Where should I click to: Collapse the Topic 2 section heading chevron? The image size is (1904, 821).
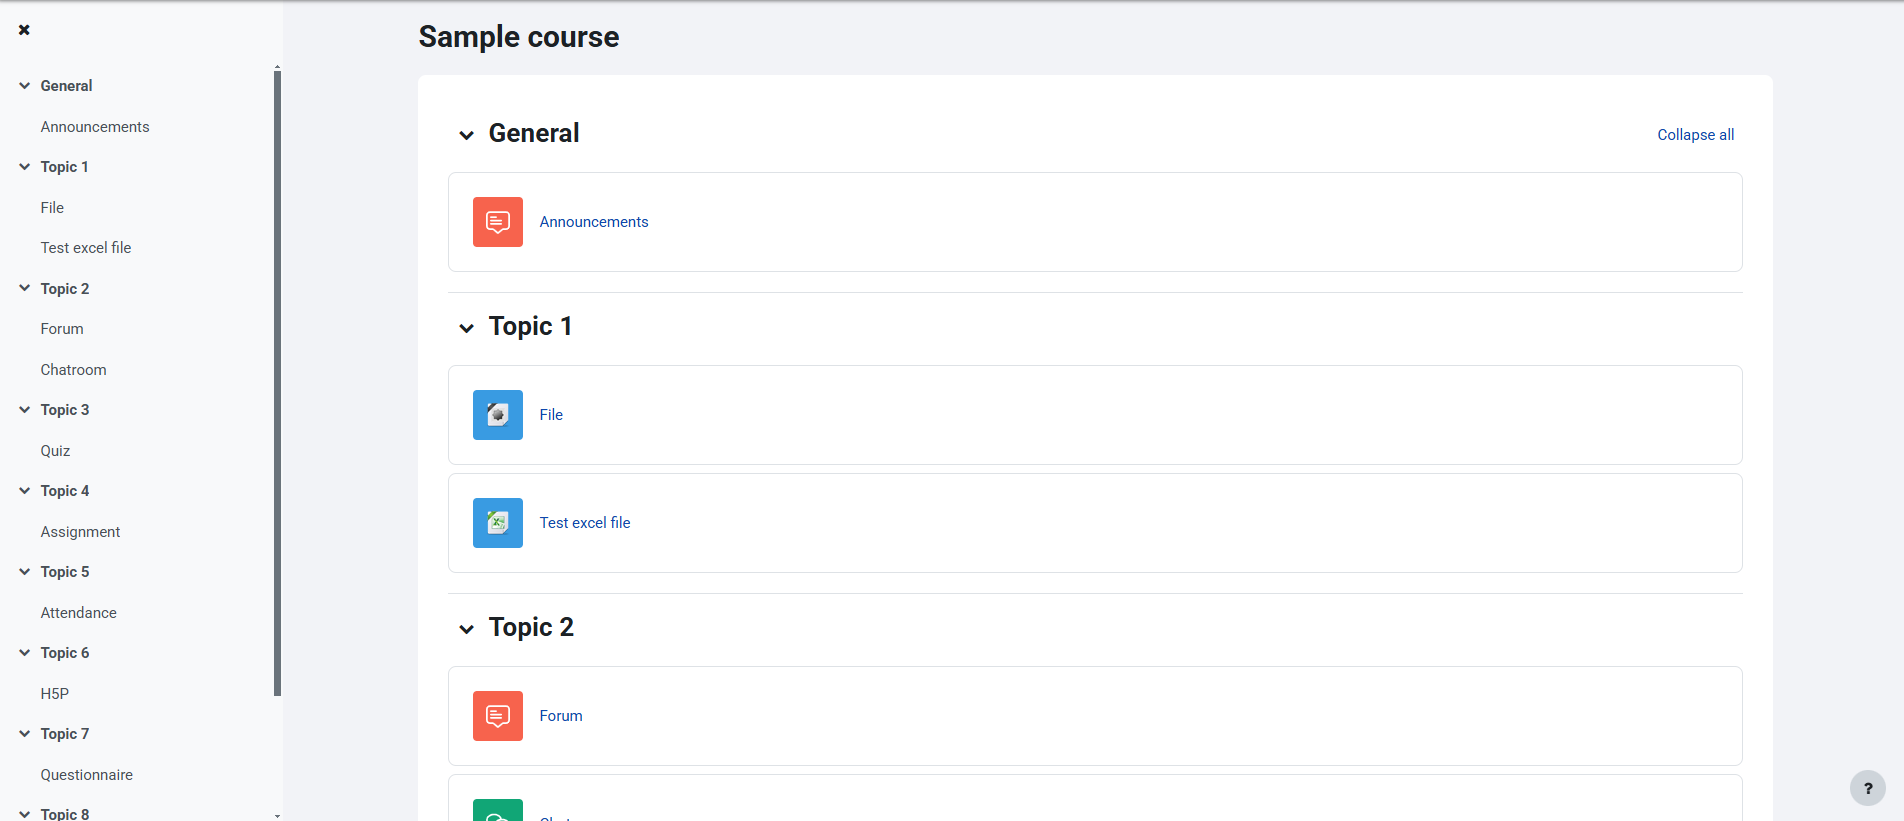coord(466,629)
